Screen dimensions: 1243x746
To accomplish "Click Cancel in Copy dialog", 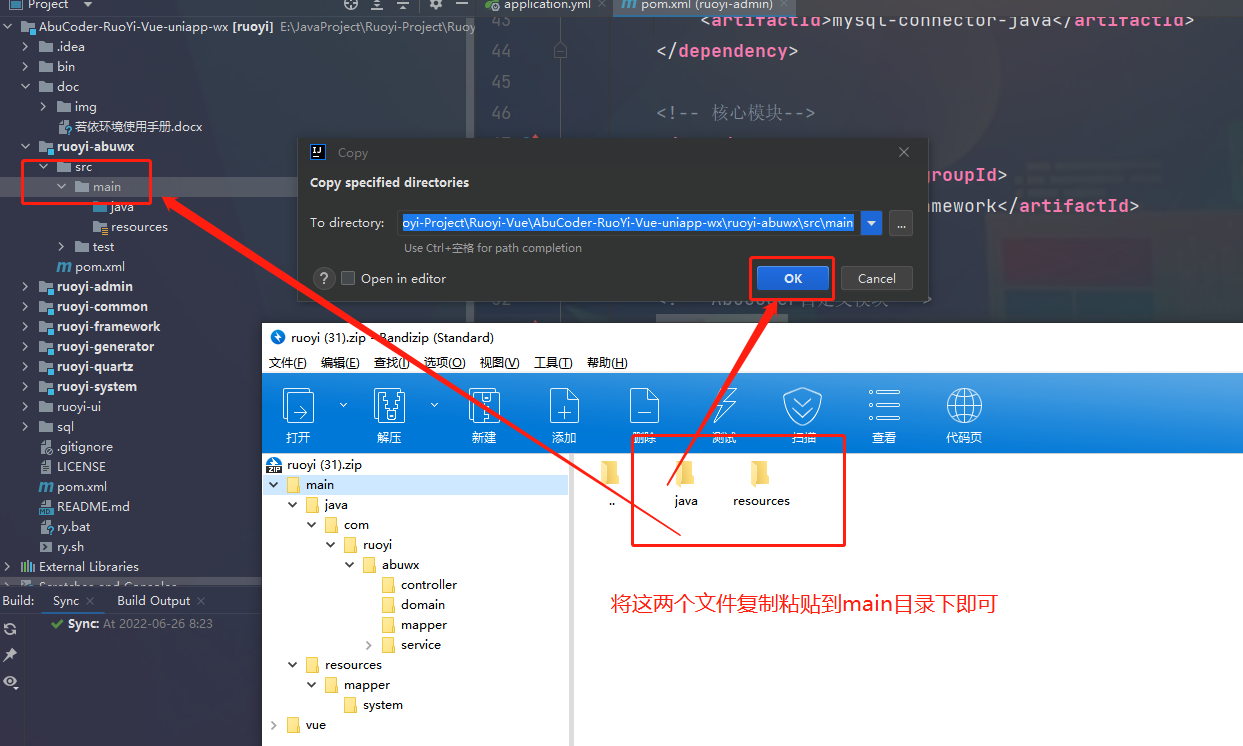I will coord(877,278).
